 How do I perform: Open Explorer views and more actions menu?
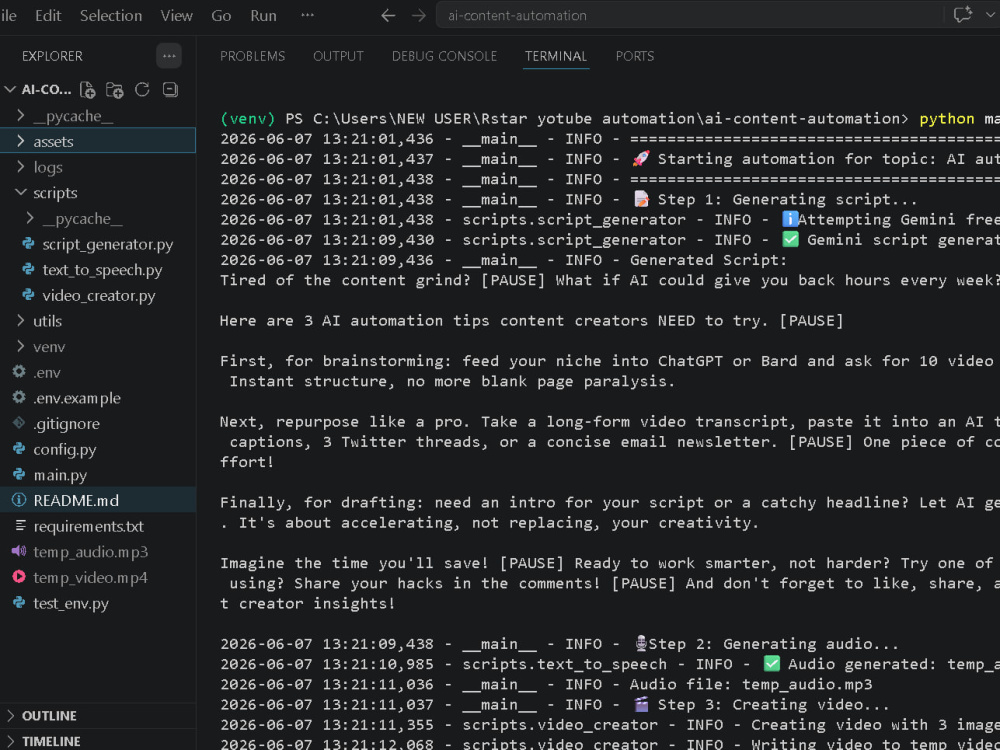[169, 56]
